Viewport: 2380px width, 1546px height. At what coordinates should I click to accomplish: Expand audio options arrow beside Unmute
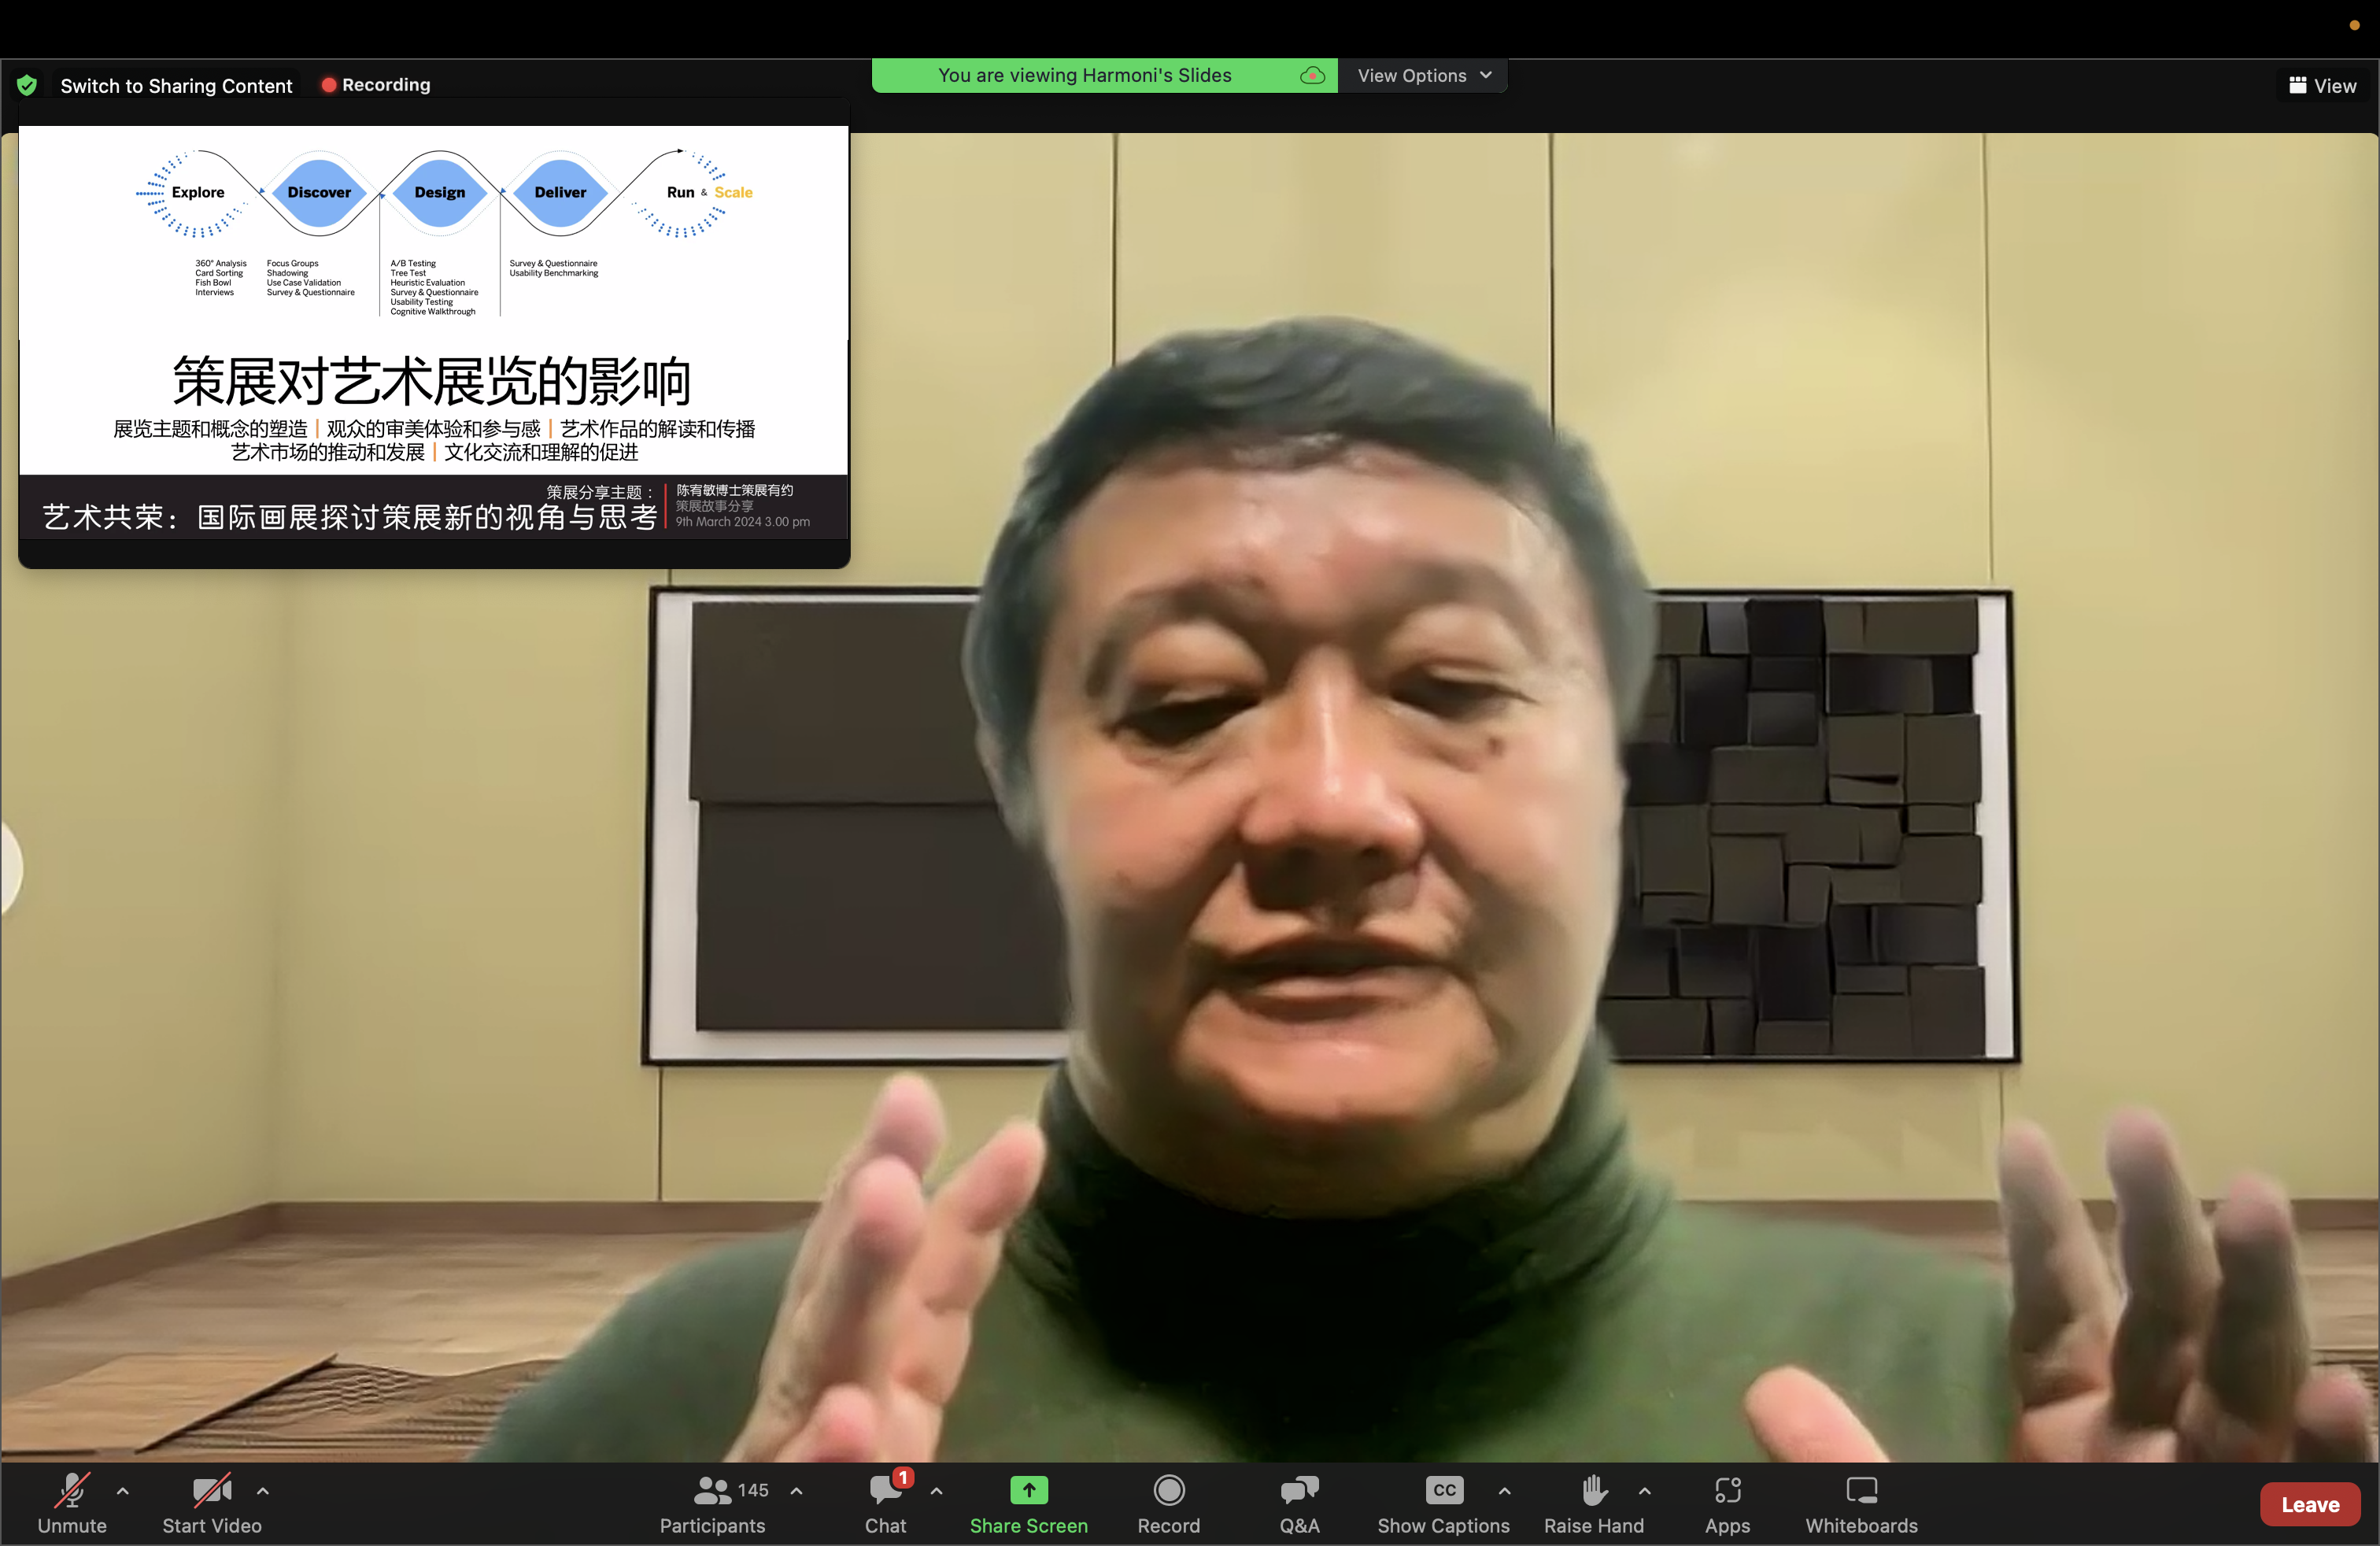click(123, 1490)
